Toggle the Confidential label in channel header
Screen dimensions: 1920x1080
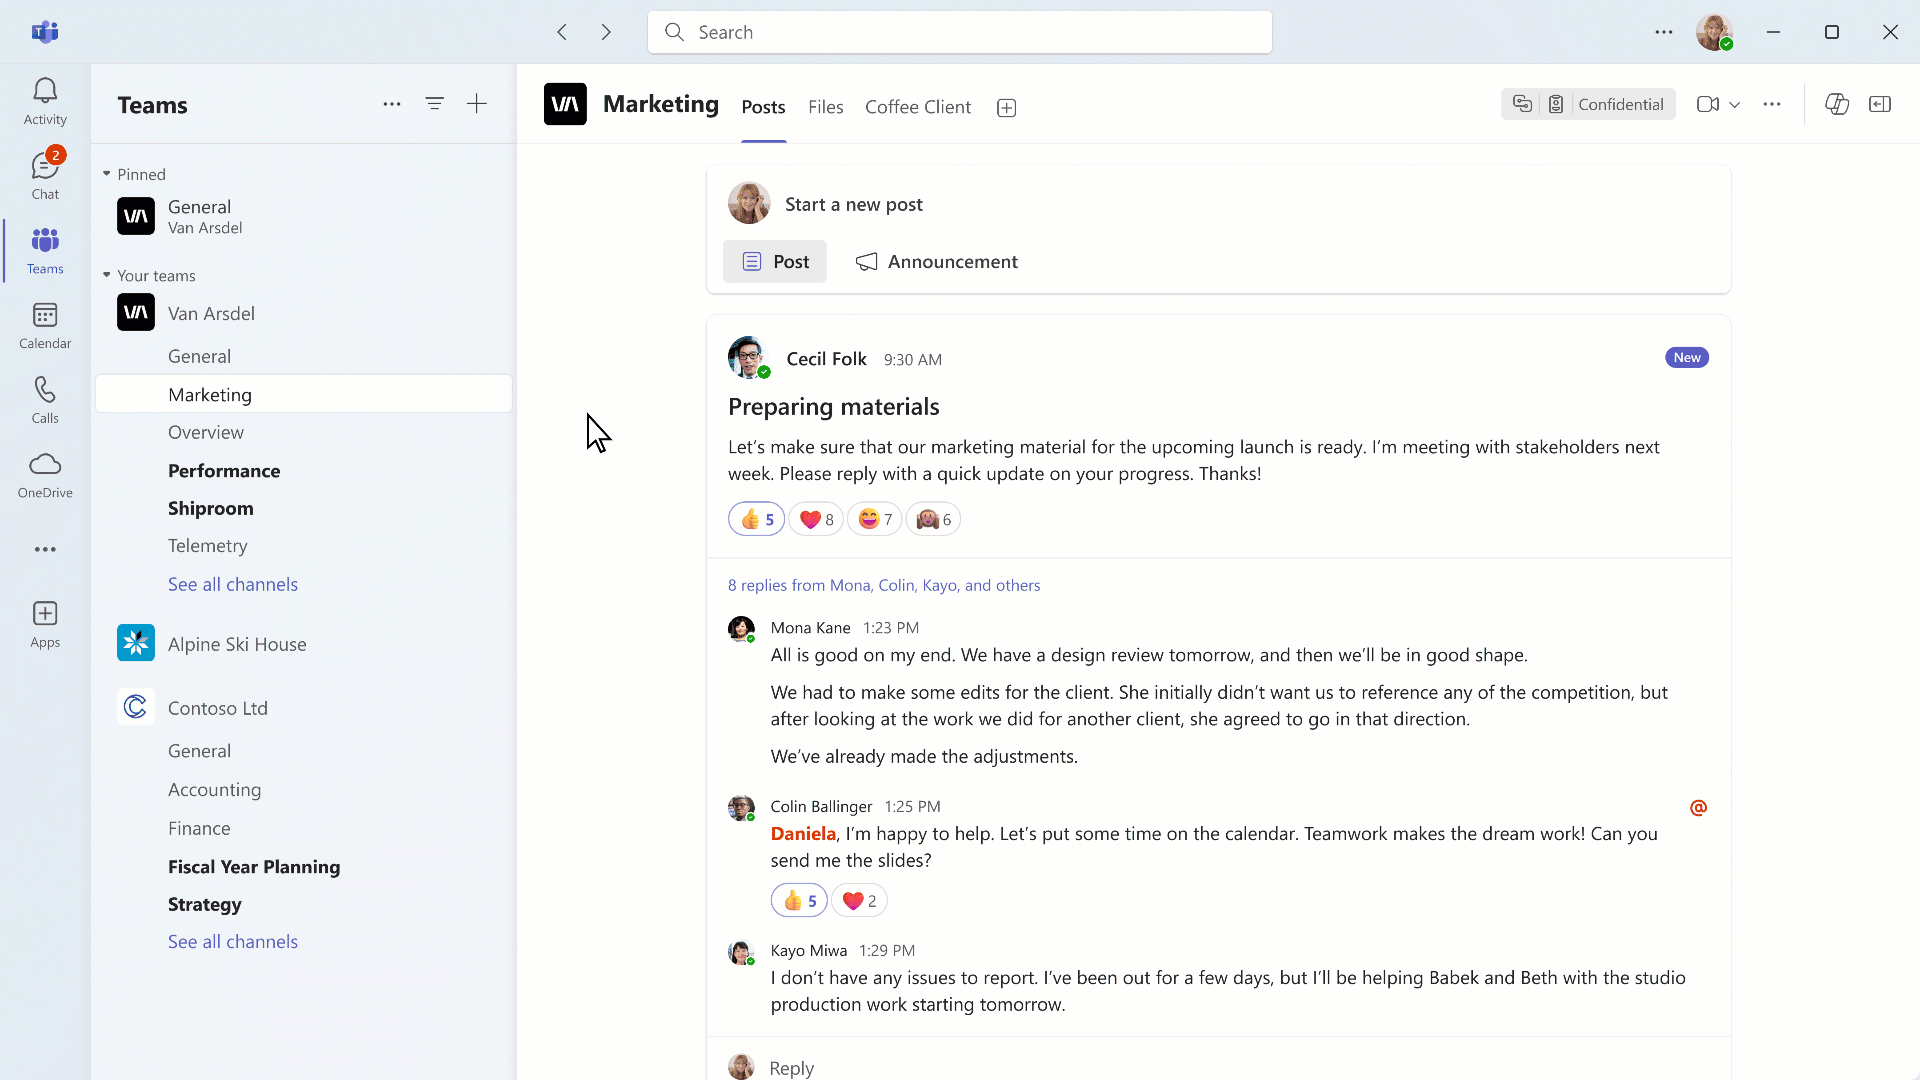coord(1606,104)
